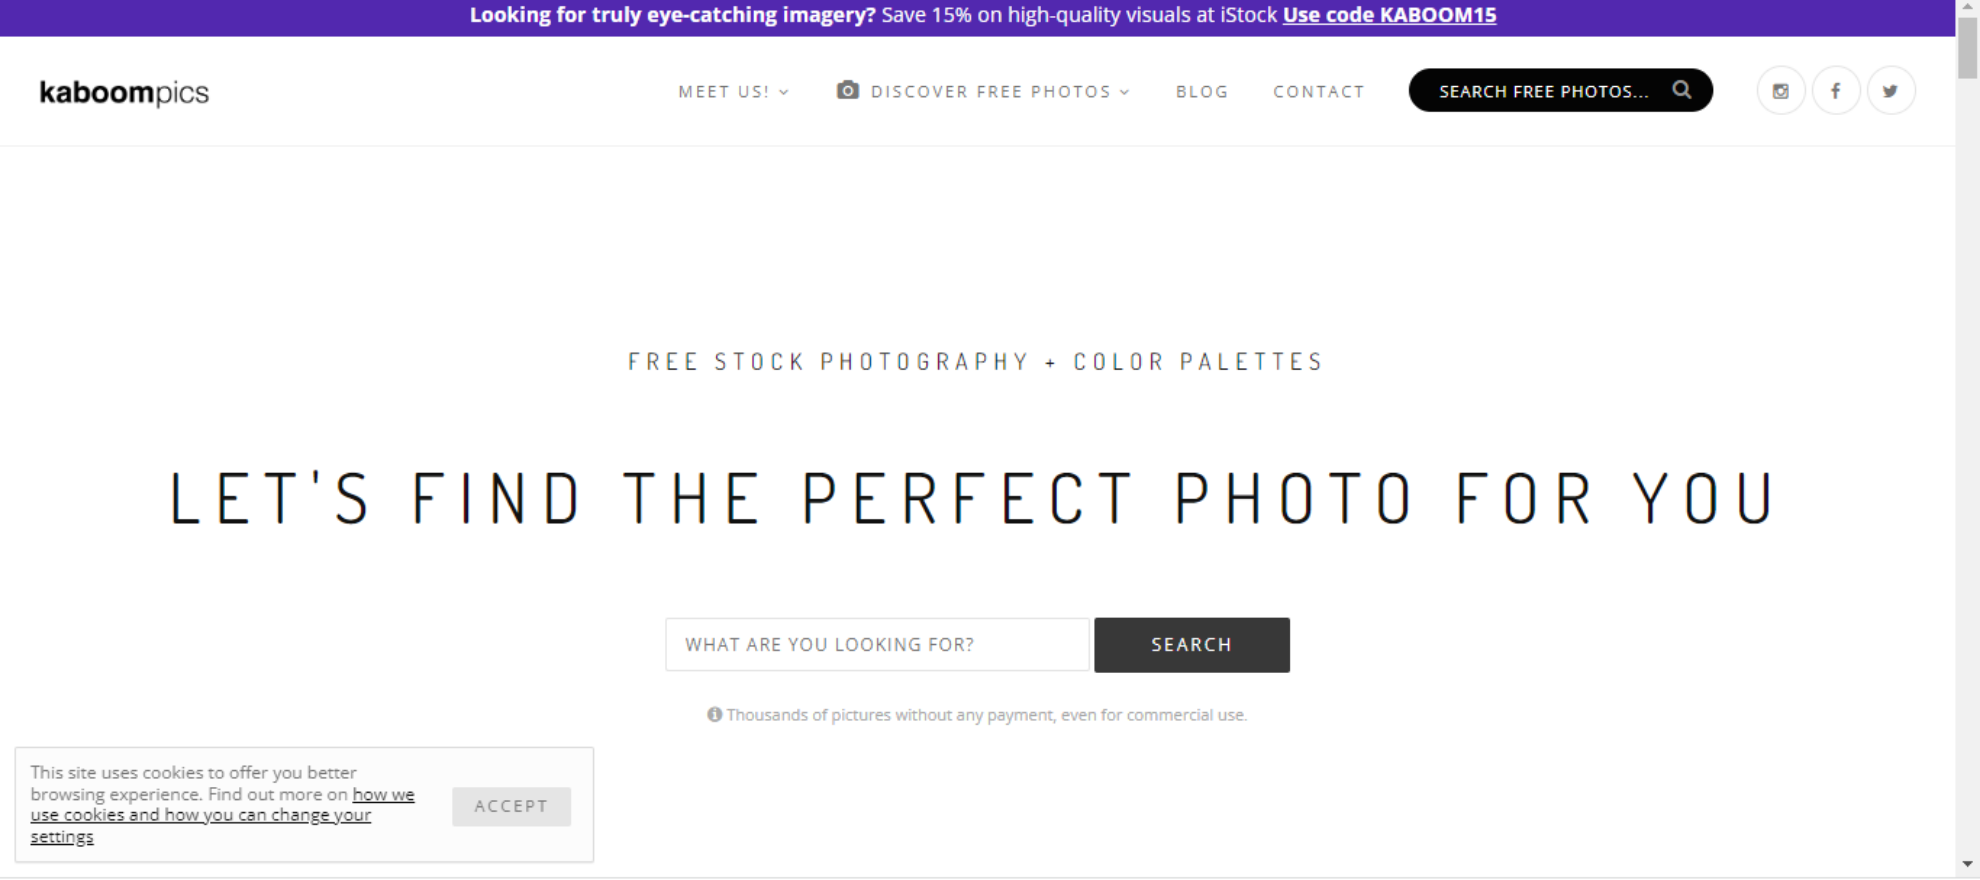Image resolution: width=1980 pixels, height=880 pixels.
Task: Focus the What are you looking for field
Action: [877, 645]
